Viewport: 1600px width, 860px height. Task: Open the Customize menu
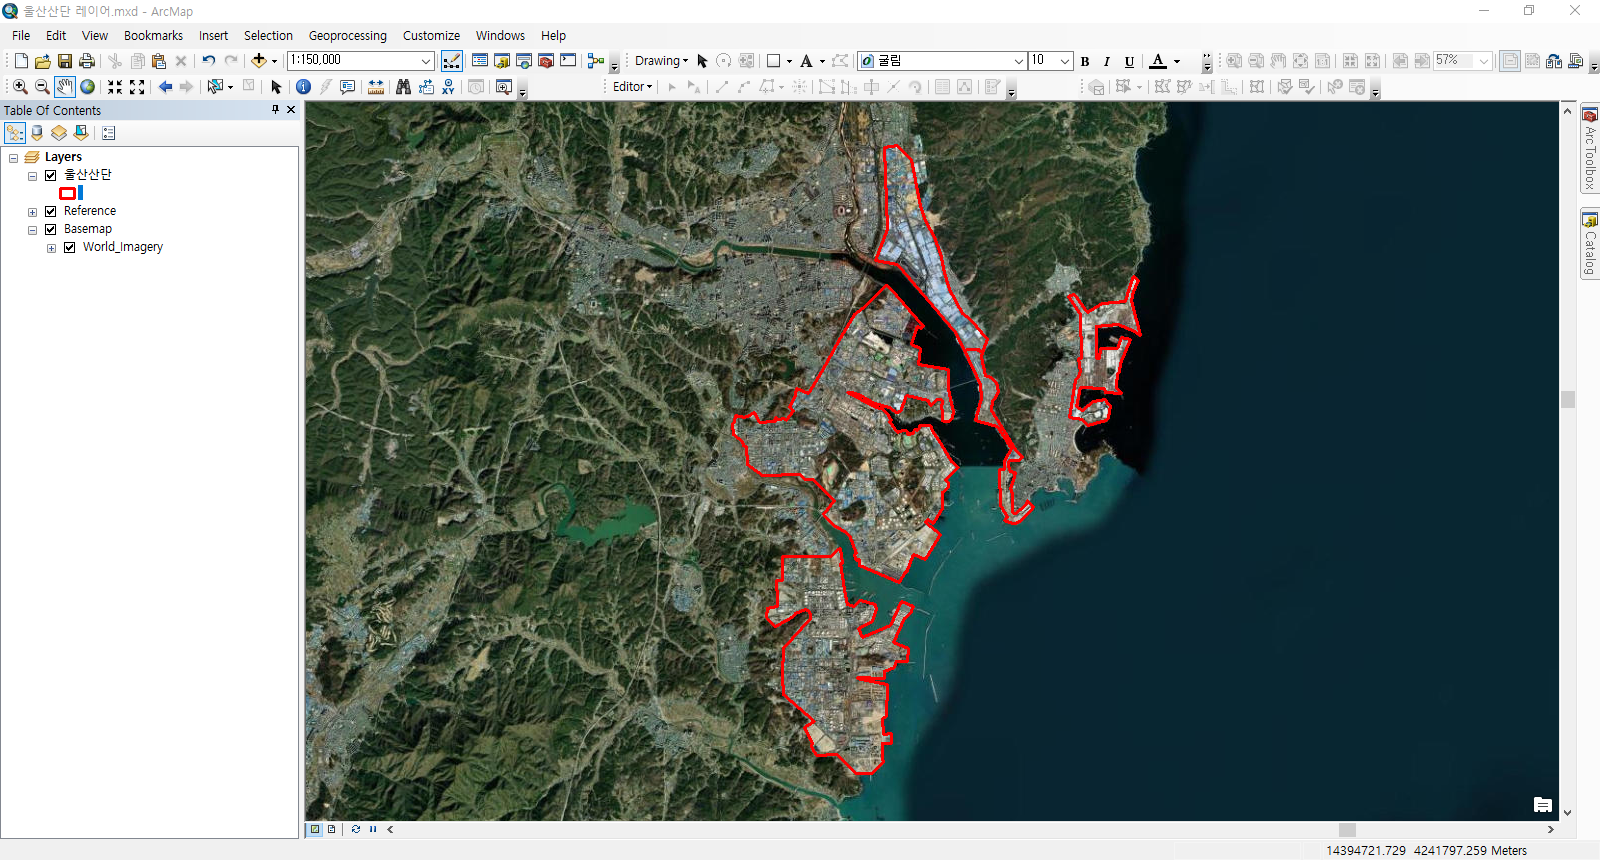[x=431, y=35]
